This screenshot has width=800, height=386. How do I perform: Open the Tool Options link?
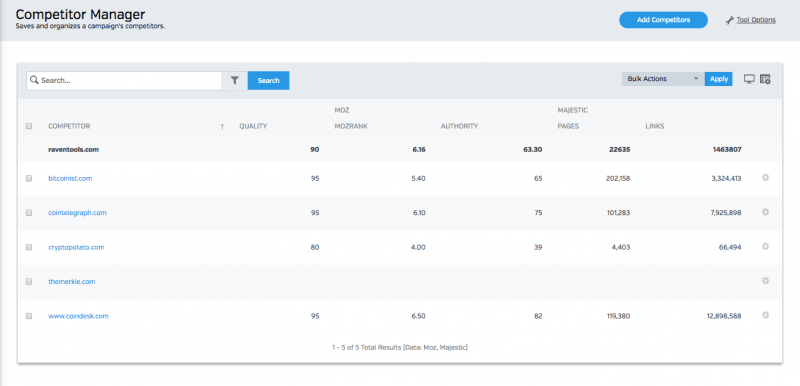tap(756, 20)
